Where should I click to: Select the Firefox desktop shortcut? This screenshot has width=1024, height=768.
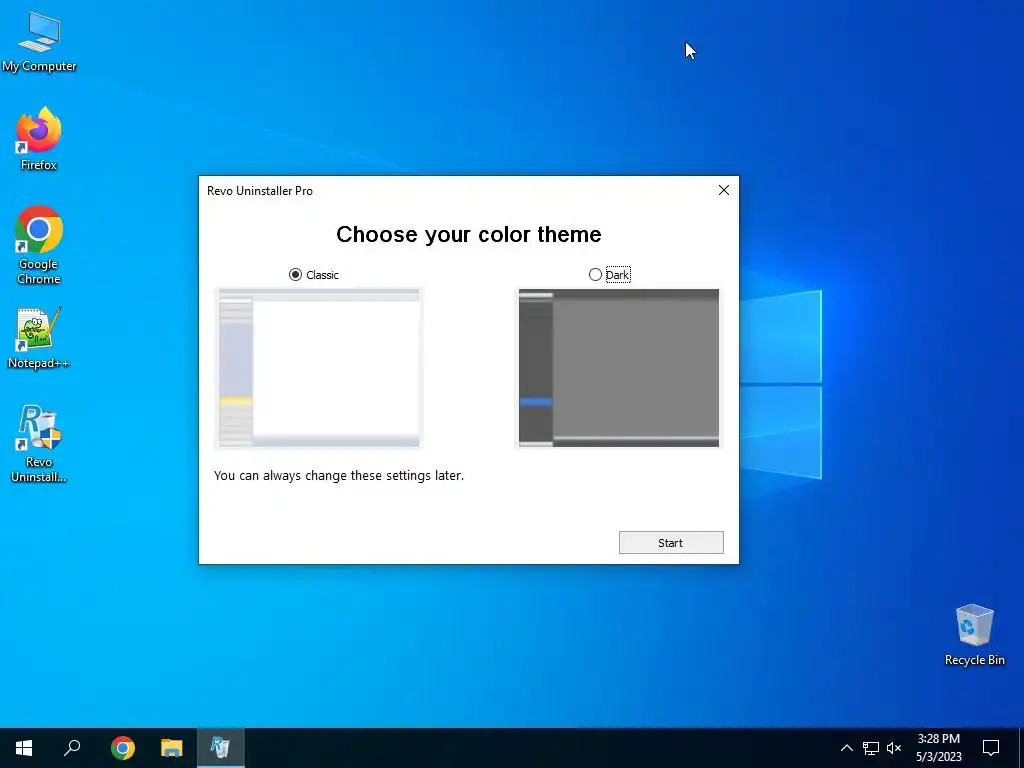[x=39, y=140]
